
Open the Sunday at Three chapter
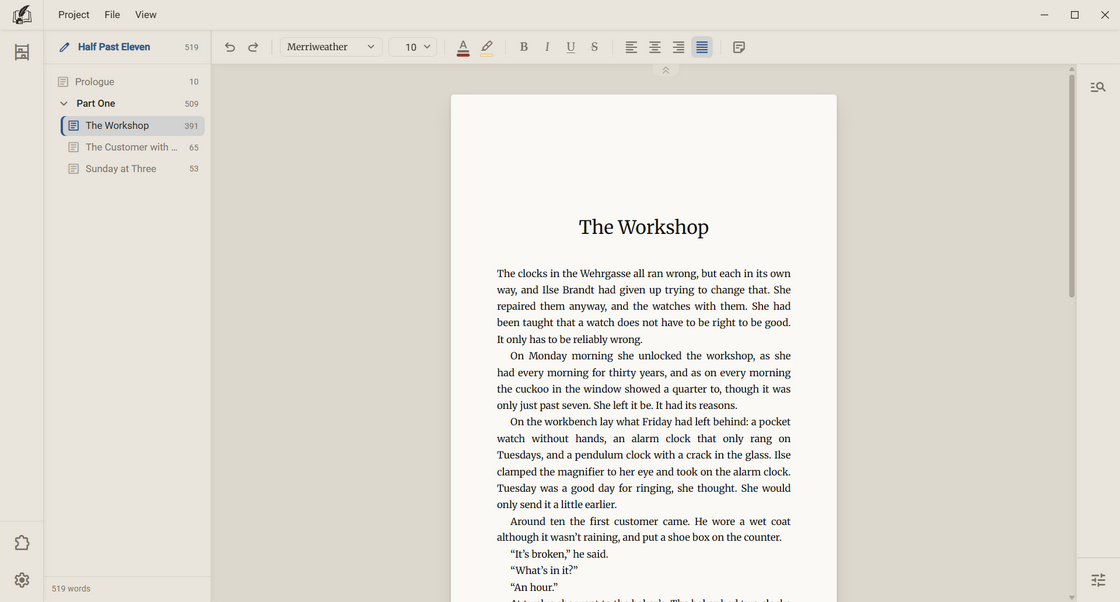[x=133, y=169]
